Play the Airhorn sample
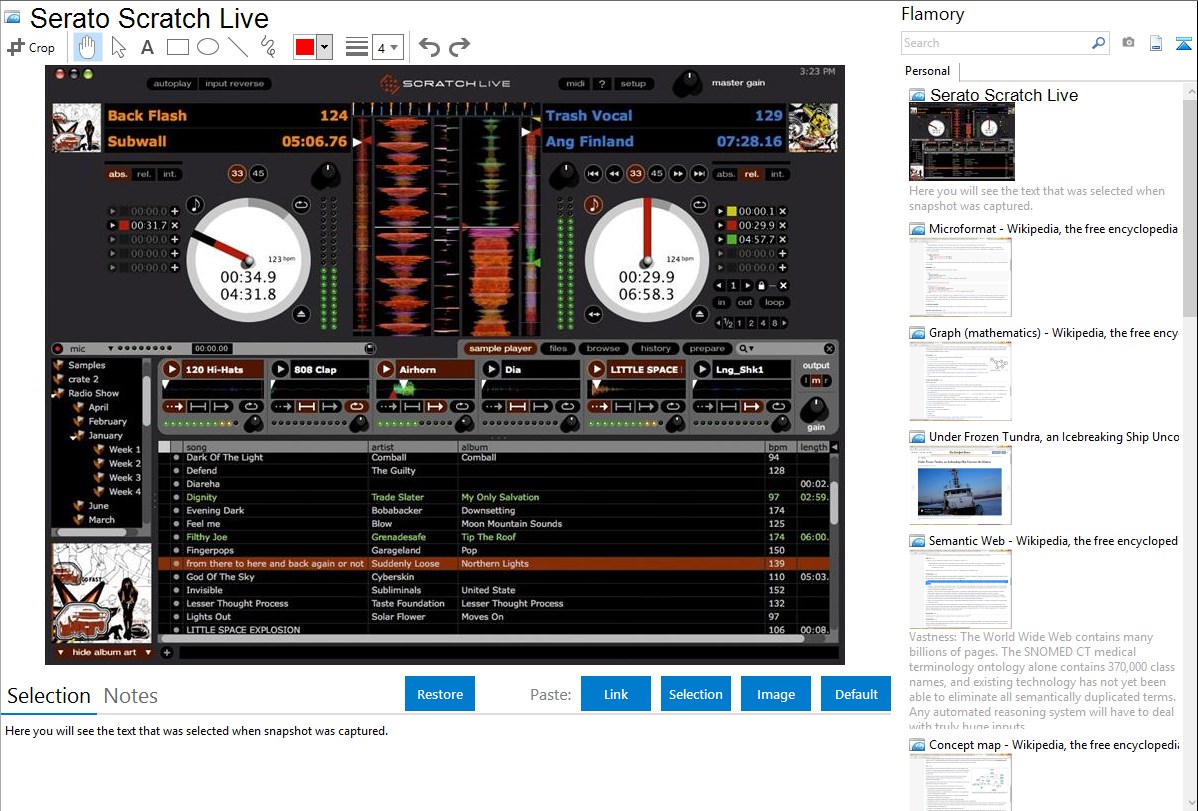 pos(386,370)
